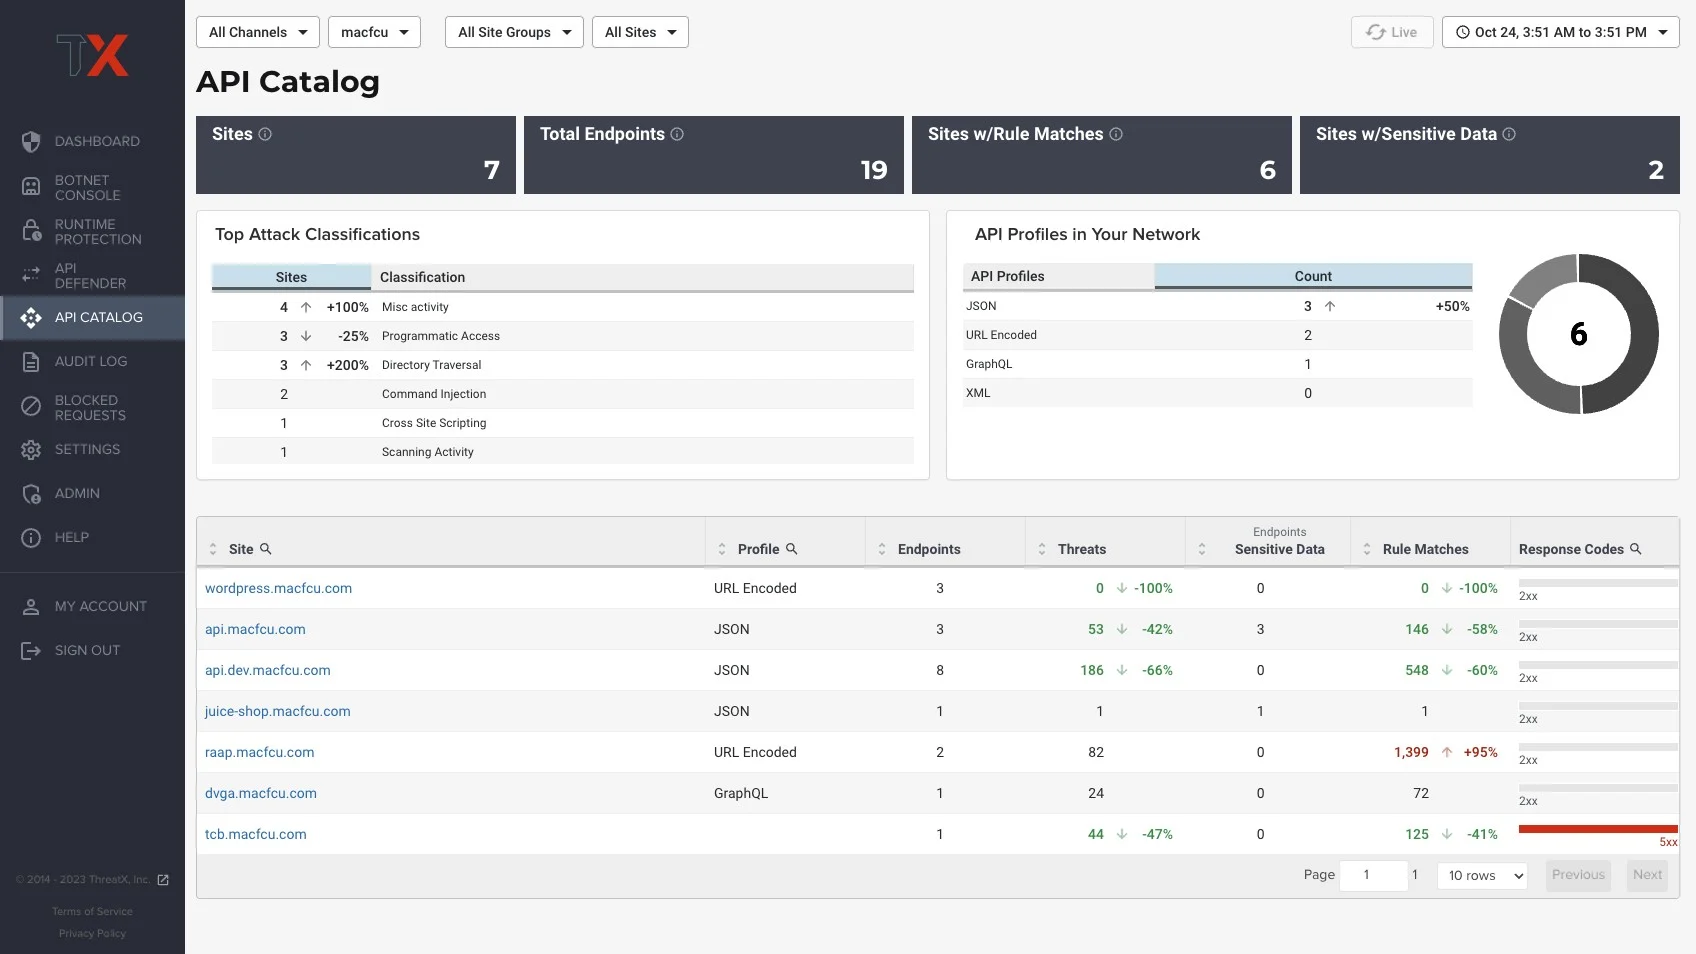Open Blocked Requests from sidebar
Image resolution: width=1696 pixels, height=954 pixels.
[92, 407]
